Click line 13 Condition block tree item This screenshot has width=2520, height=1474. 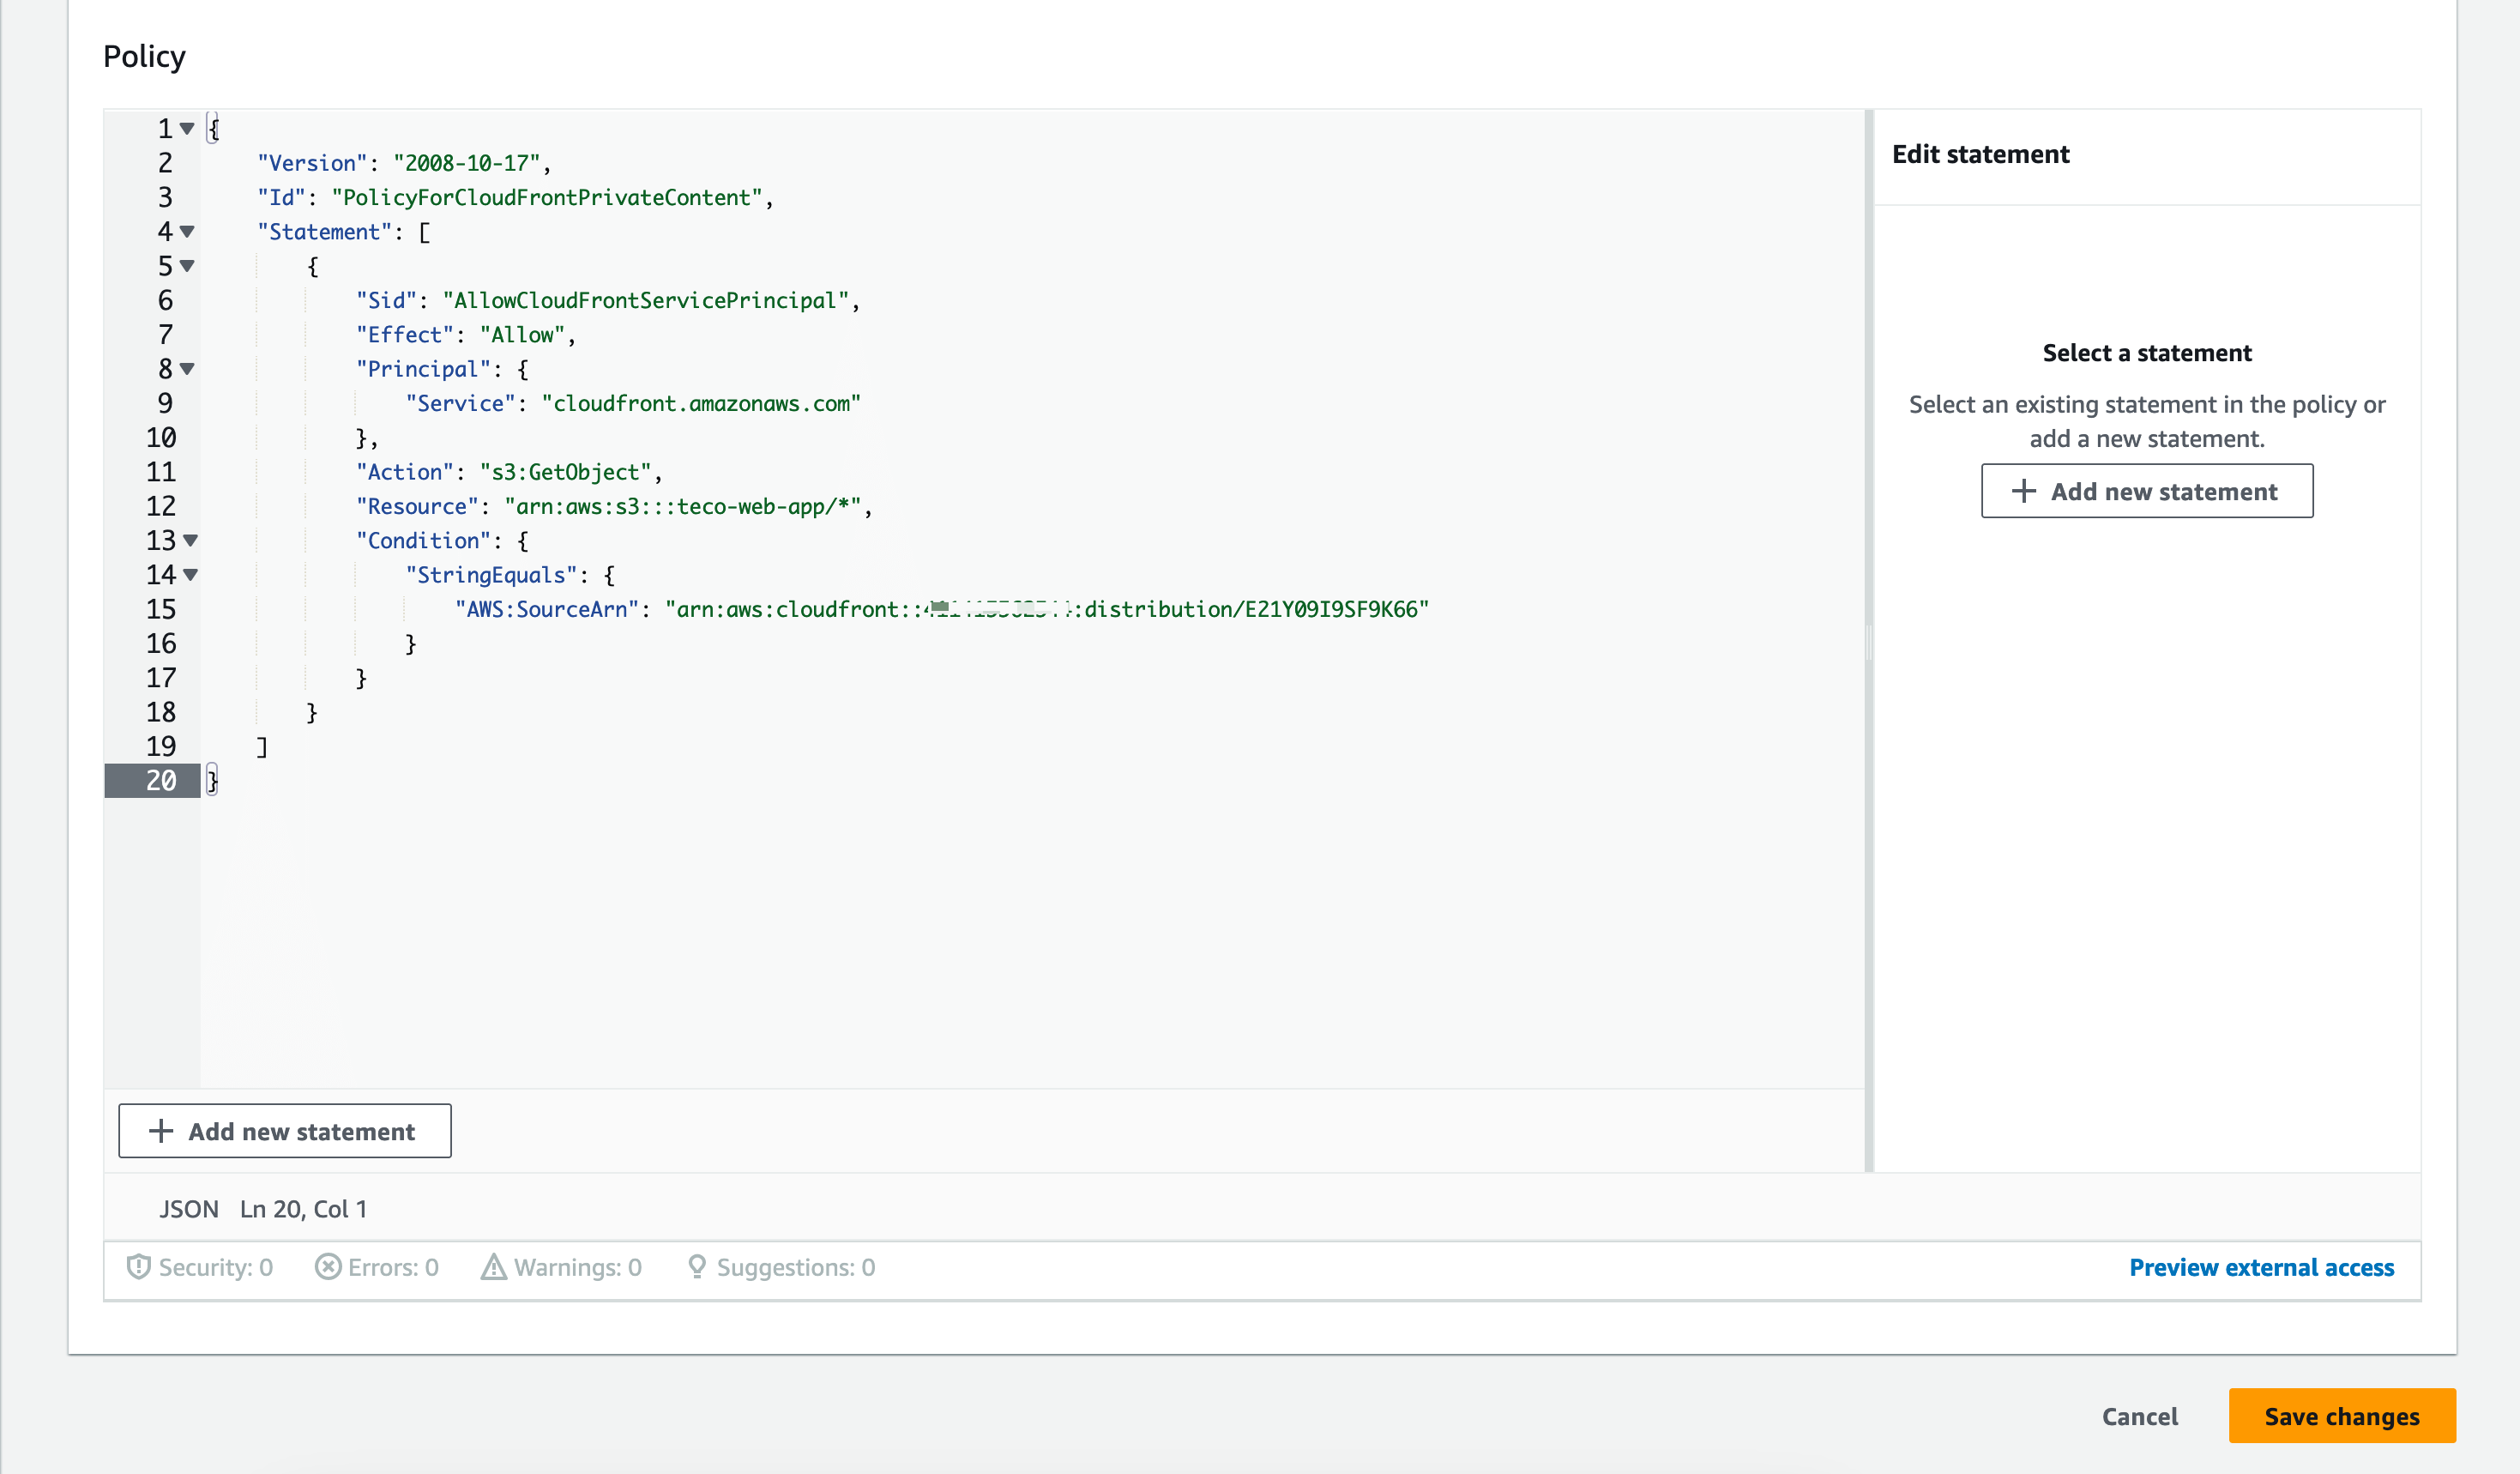pyautogui.click(x=191, y=541)
